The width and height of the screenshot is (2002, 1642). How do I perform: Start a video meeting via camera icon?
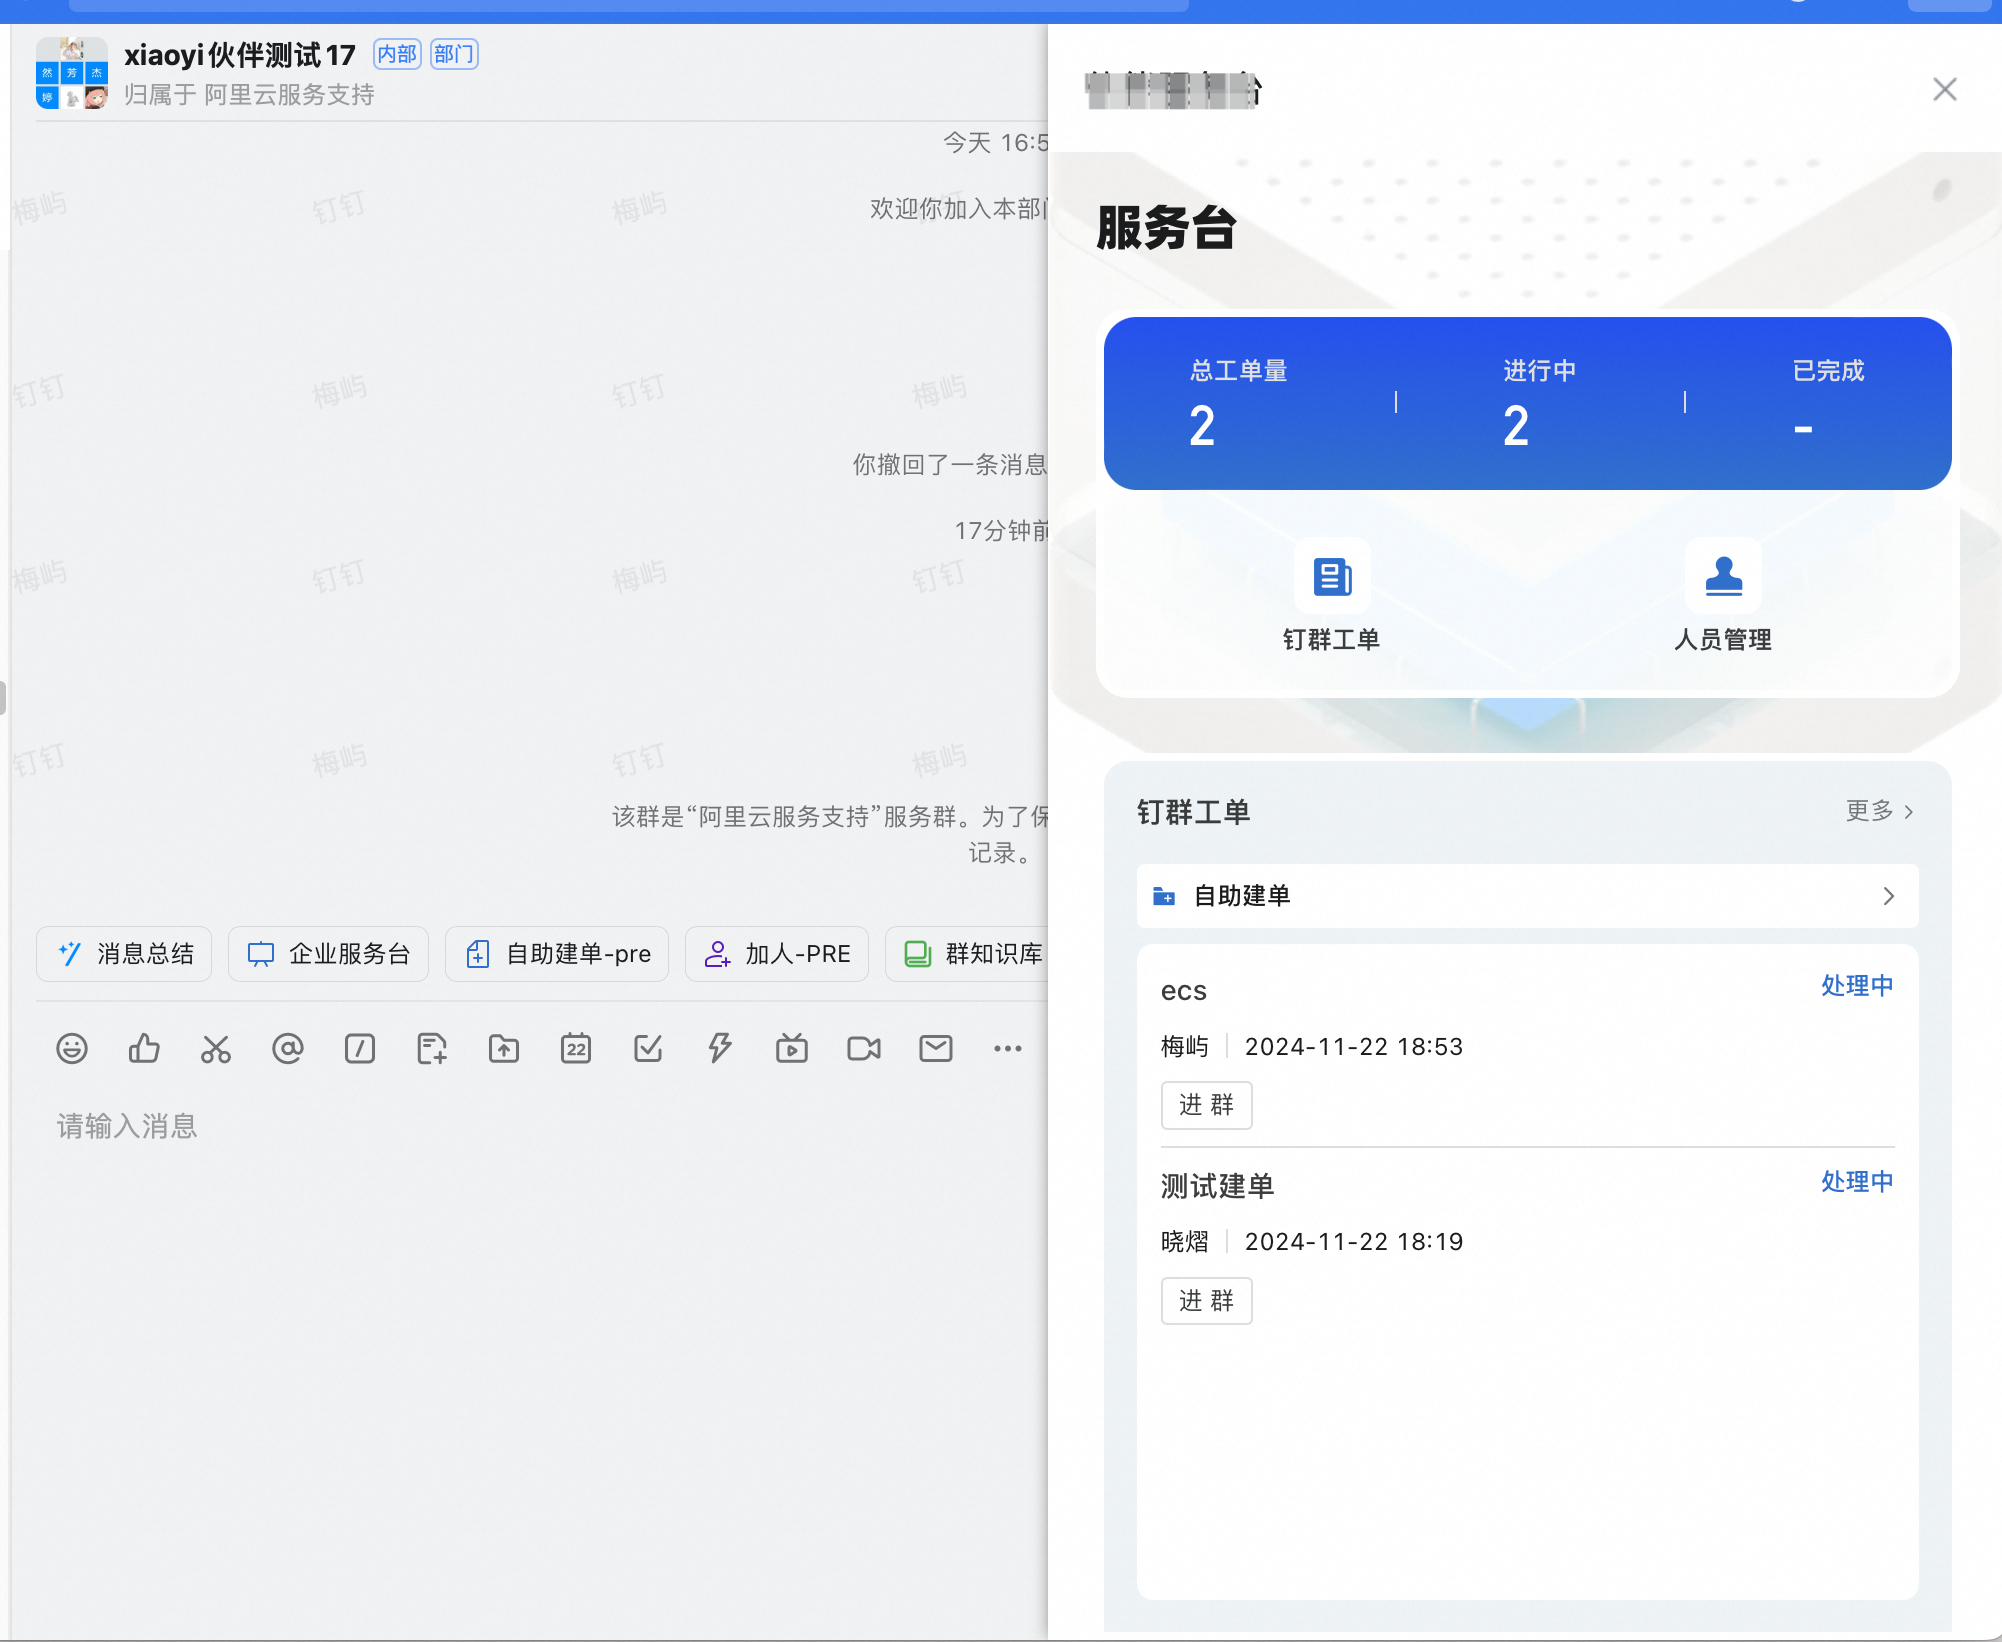tap(864, 1048)
